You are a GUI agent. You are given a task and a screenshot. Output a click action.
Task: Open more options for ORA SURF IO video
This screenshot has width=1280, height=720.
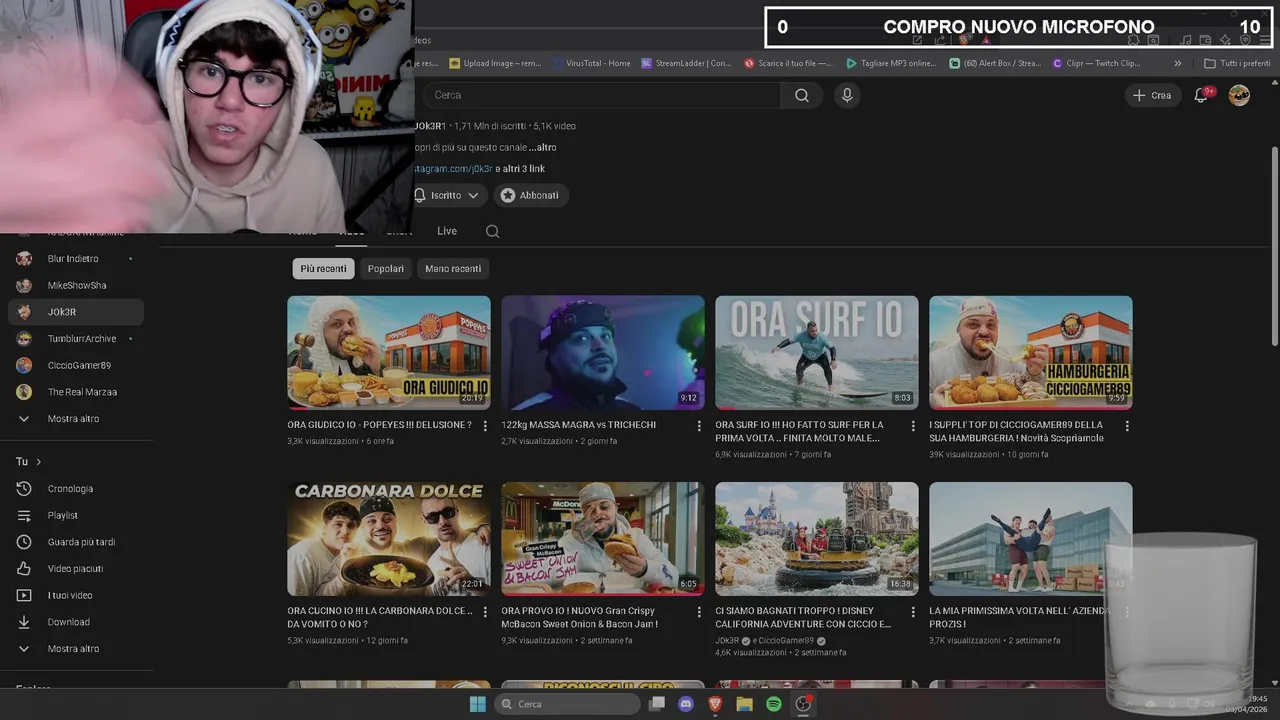coord(913,426)
